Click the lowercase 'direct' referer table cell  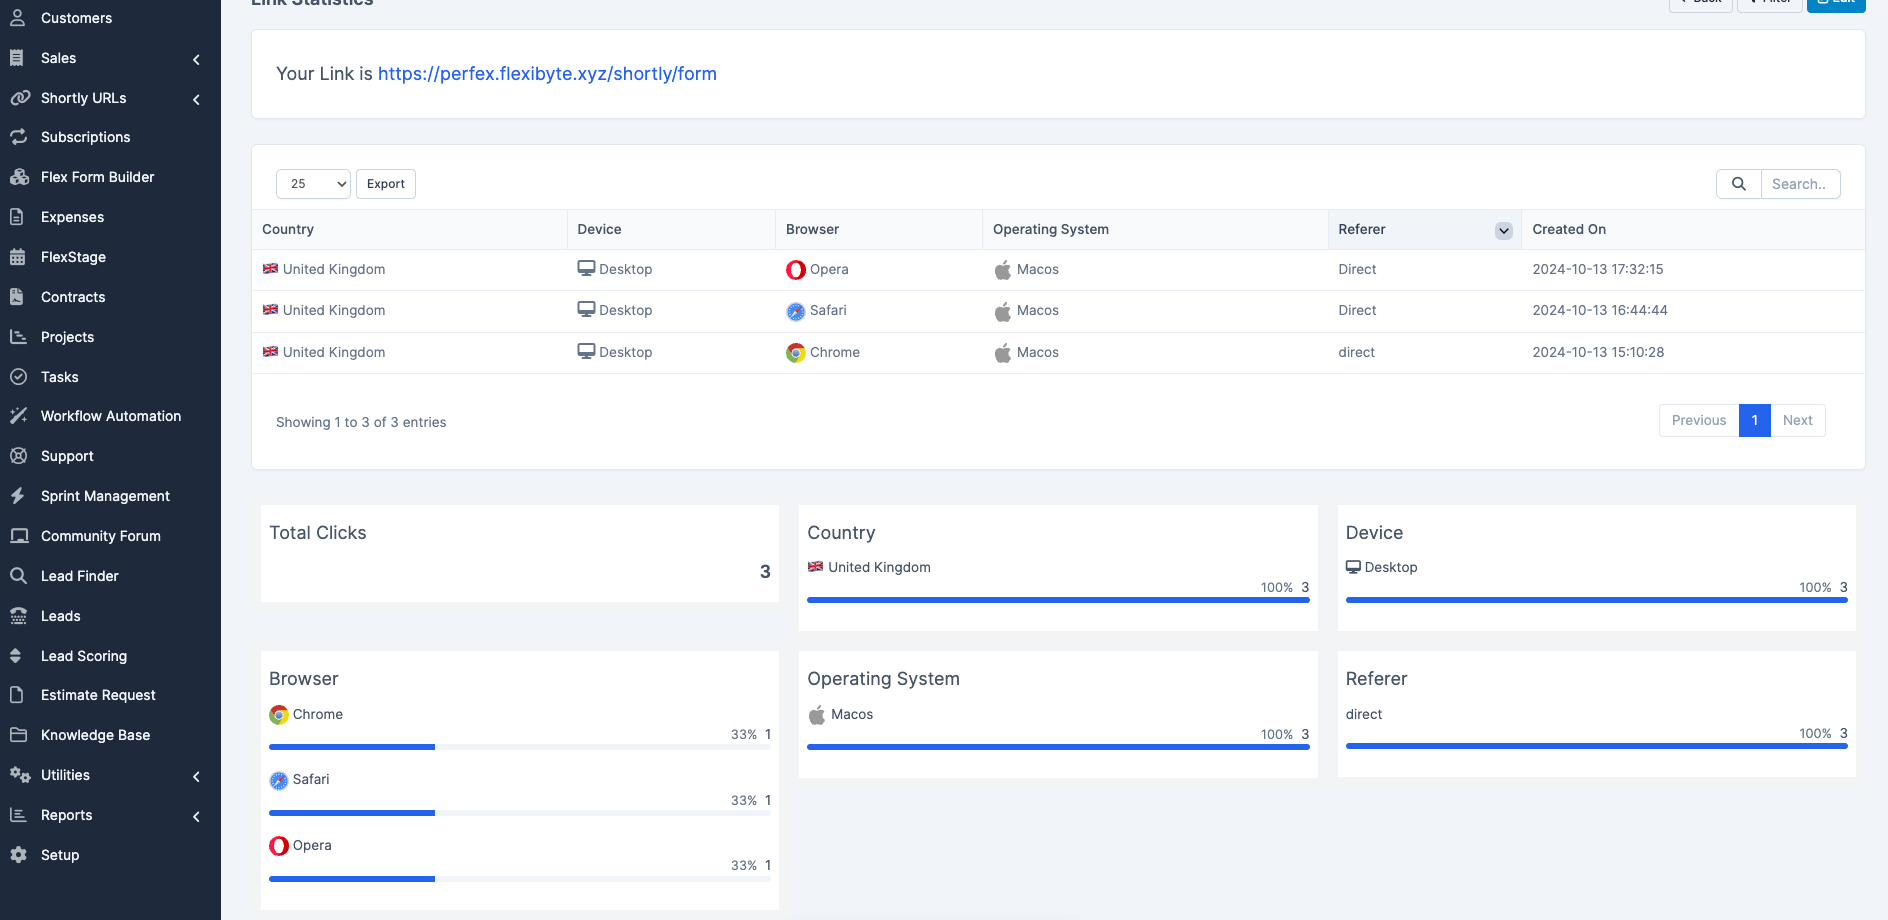1357,352
